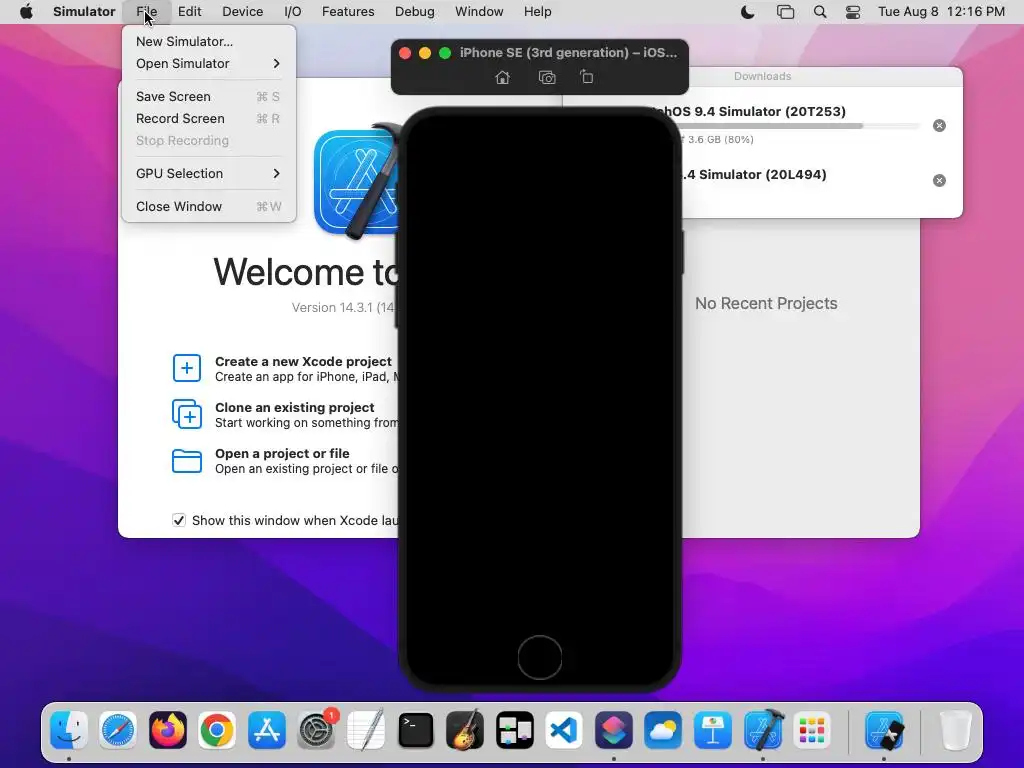Click the Create a new Xcode project plus icon

click(x=187, y=368)
